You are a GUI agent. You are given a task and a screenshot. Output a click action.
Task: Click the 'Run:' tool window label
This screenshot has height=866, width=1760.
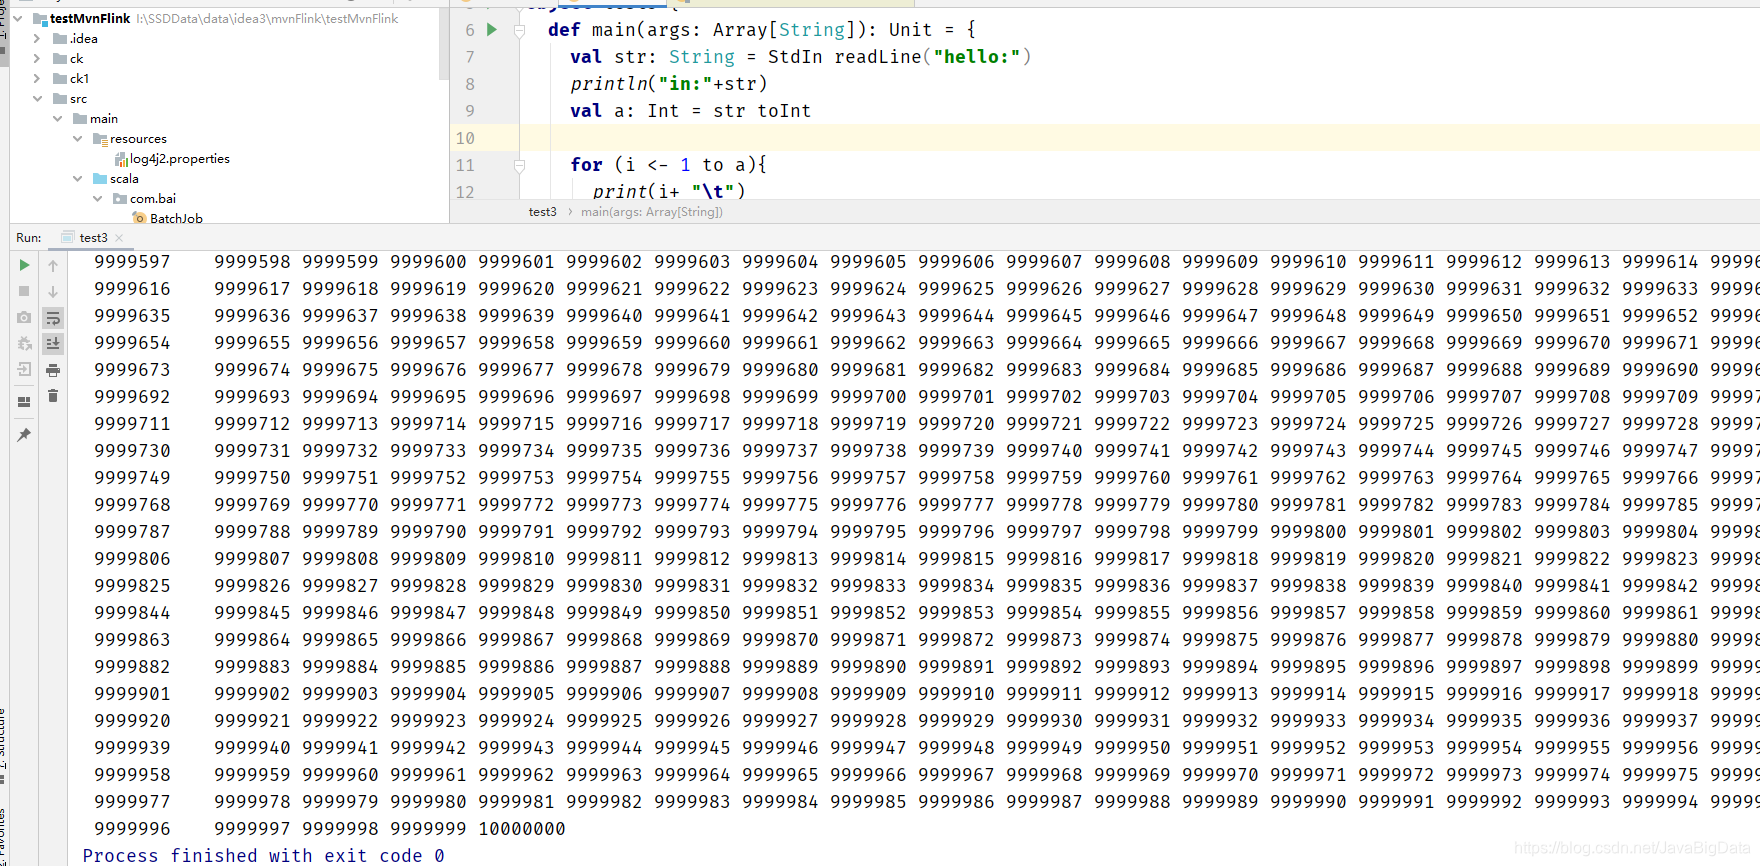pos(29,238)
